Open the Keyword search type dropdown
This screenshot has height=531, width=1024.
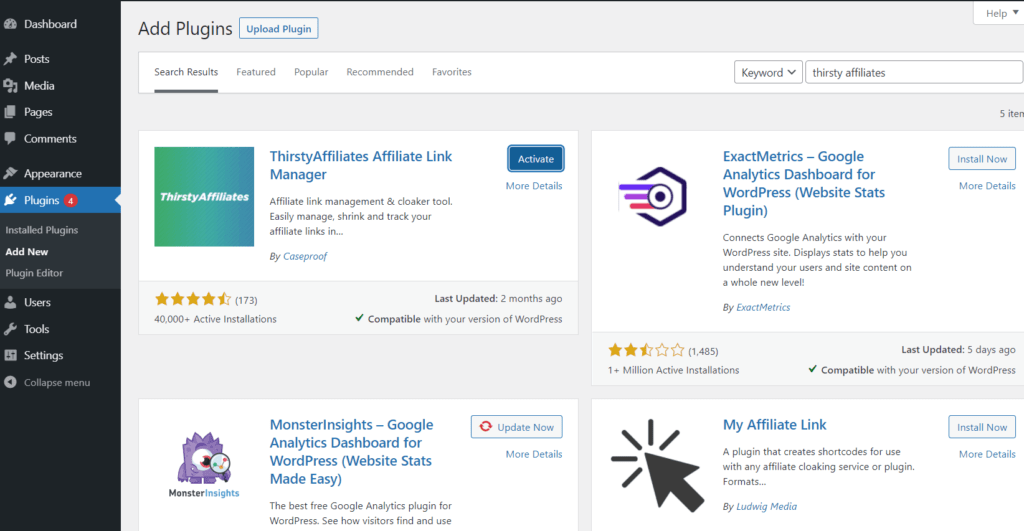767,72
